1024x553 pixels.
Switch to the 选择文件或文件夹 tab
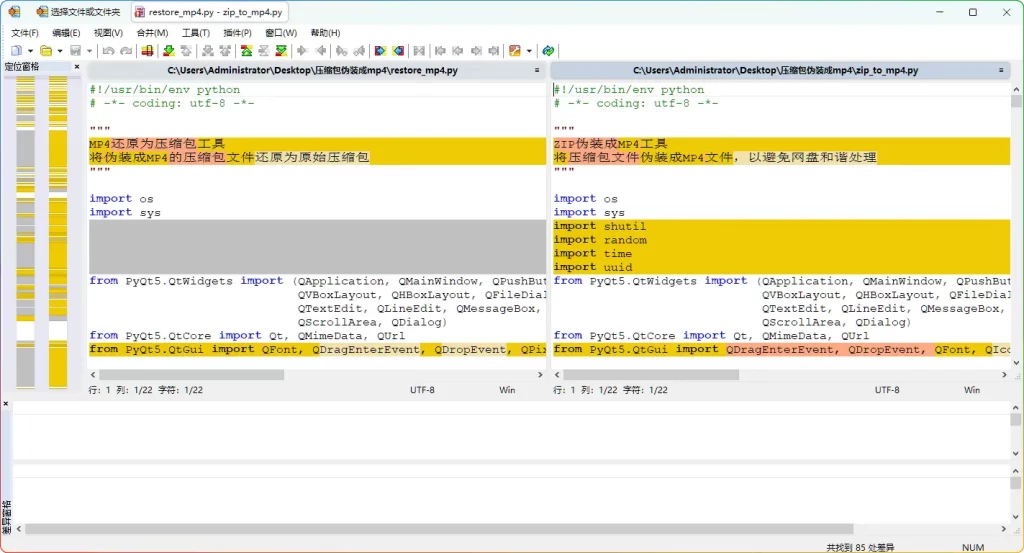(x=79, y=12)
